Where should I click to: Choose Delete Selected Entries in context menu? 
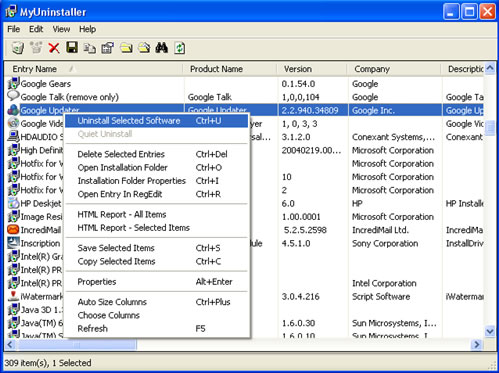coord(157,154)
